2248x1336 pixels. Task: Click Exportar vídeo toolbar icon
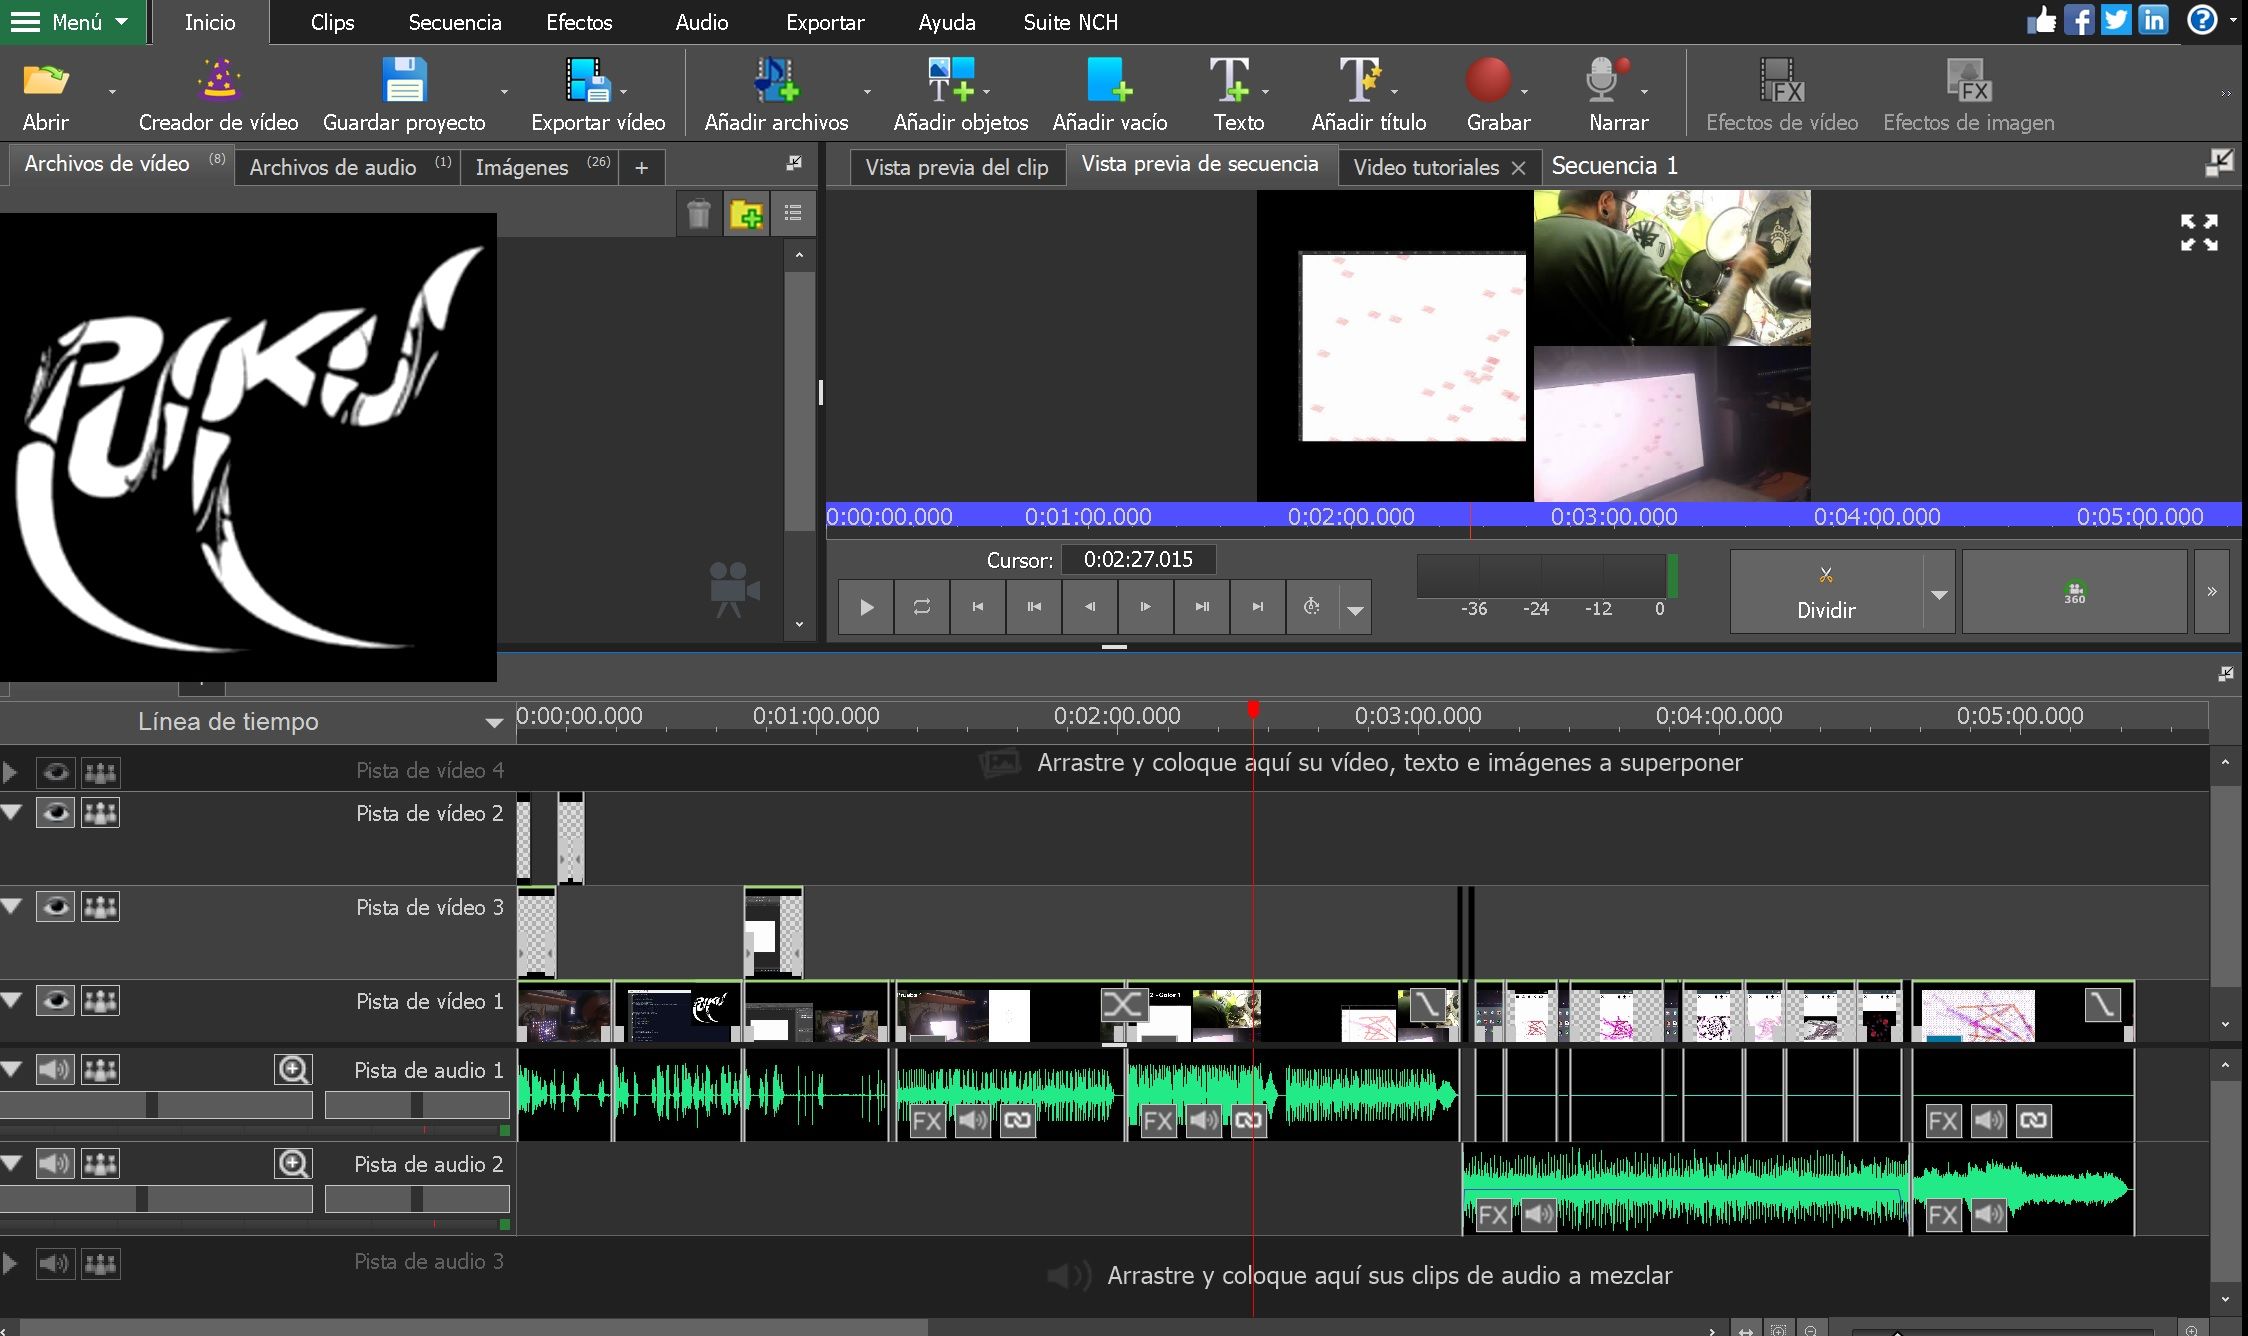pos(588,82)
